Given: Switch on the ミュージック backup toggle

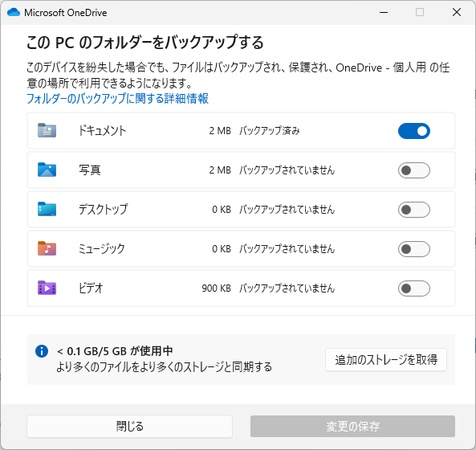Looking at the screenshot, I should click(x=414, y=249).
